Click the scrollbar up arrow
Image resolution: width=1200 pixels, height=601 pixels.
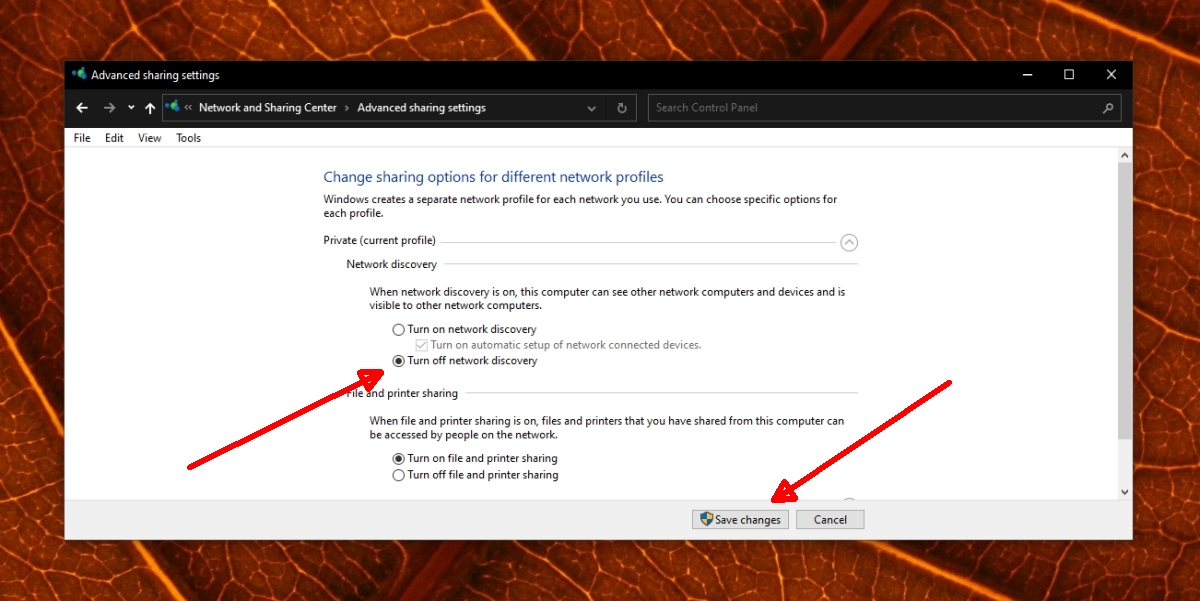(x=1124, y=156)
